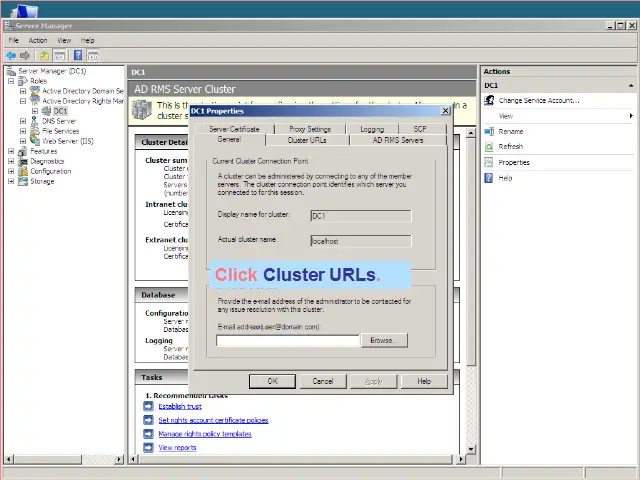Open the View submenu arrow in Actions

pyautogui.click(x=631, y=116)
